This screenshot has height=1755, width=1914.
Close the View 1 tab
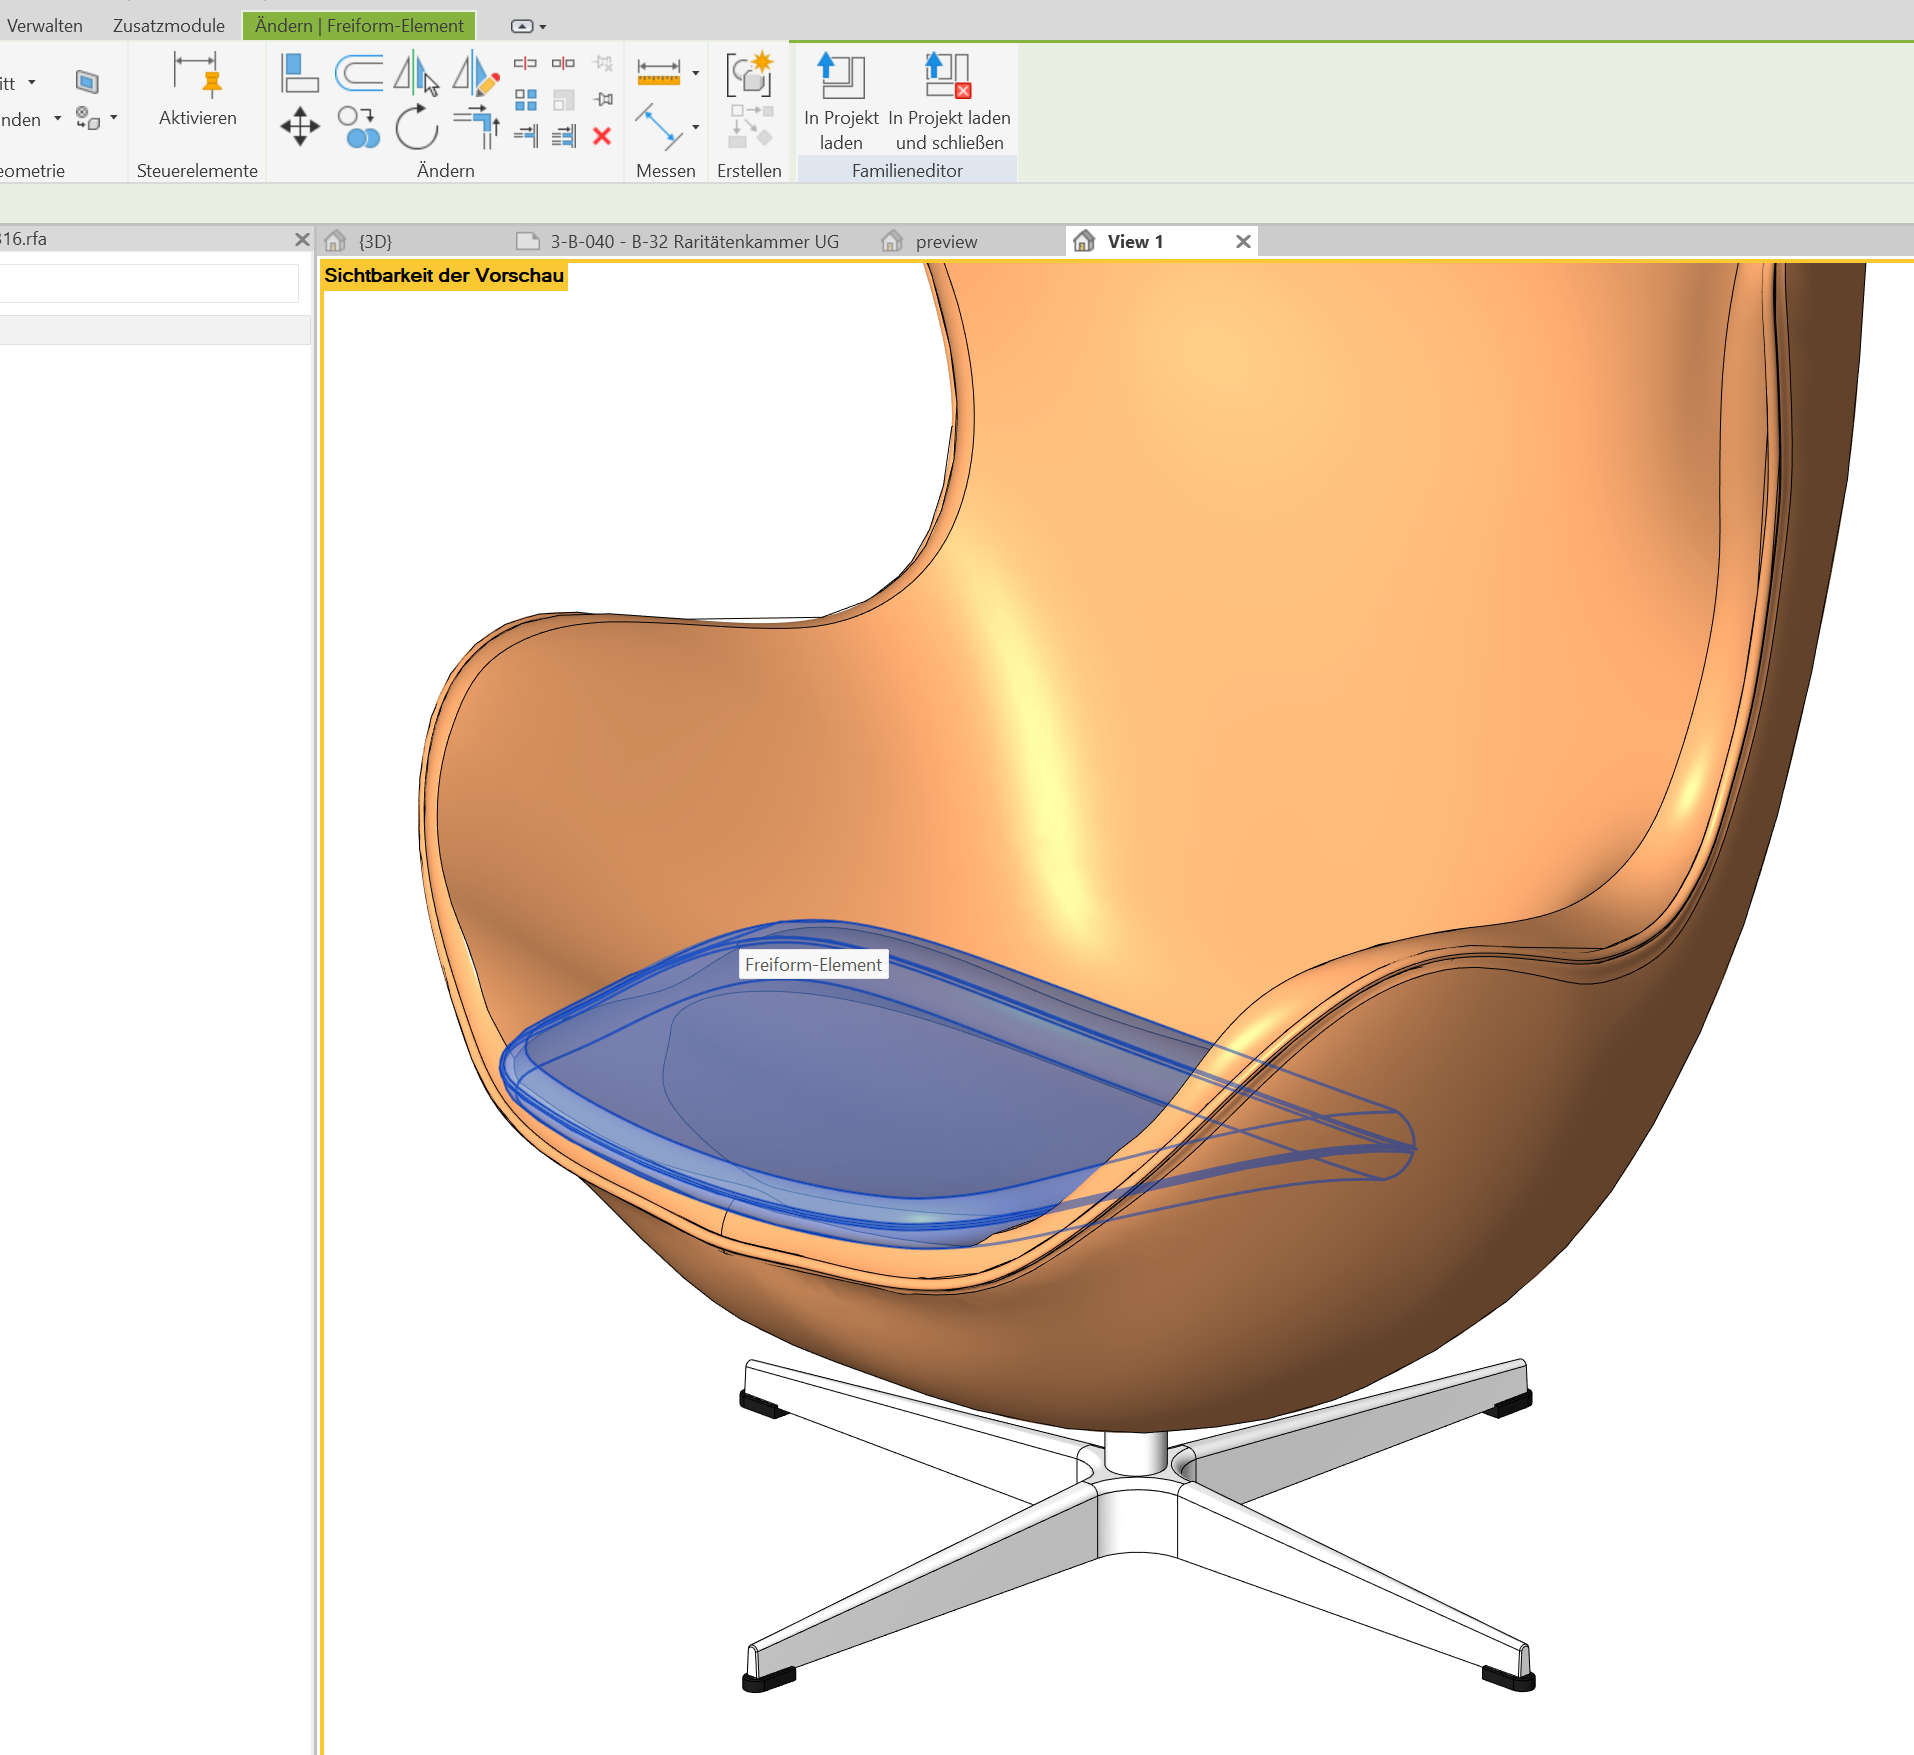click(1243, 241)
